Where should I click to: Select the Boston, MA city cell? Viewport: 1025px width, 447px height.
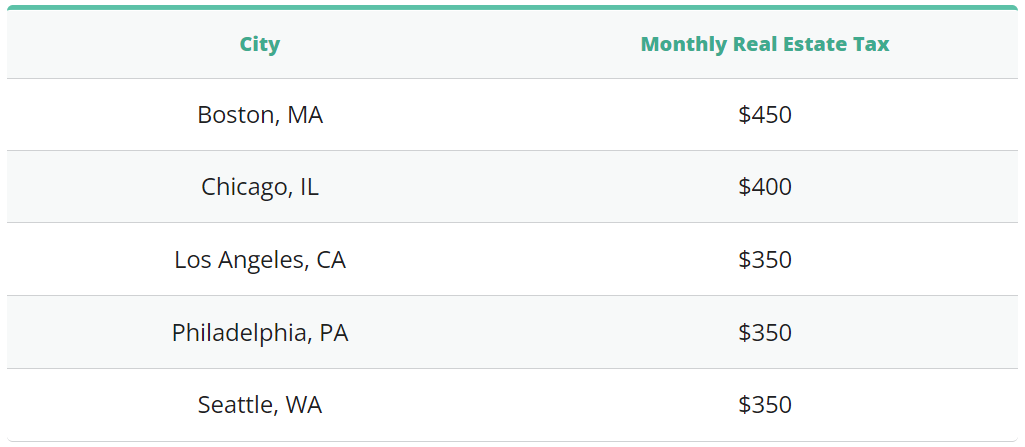(x=260, y=115)
